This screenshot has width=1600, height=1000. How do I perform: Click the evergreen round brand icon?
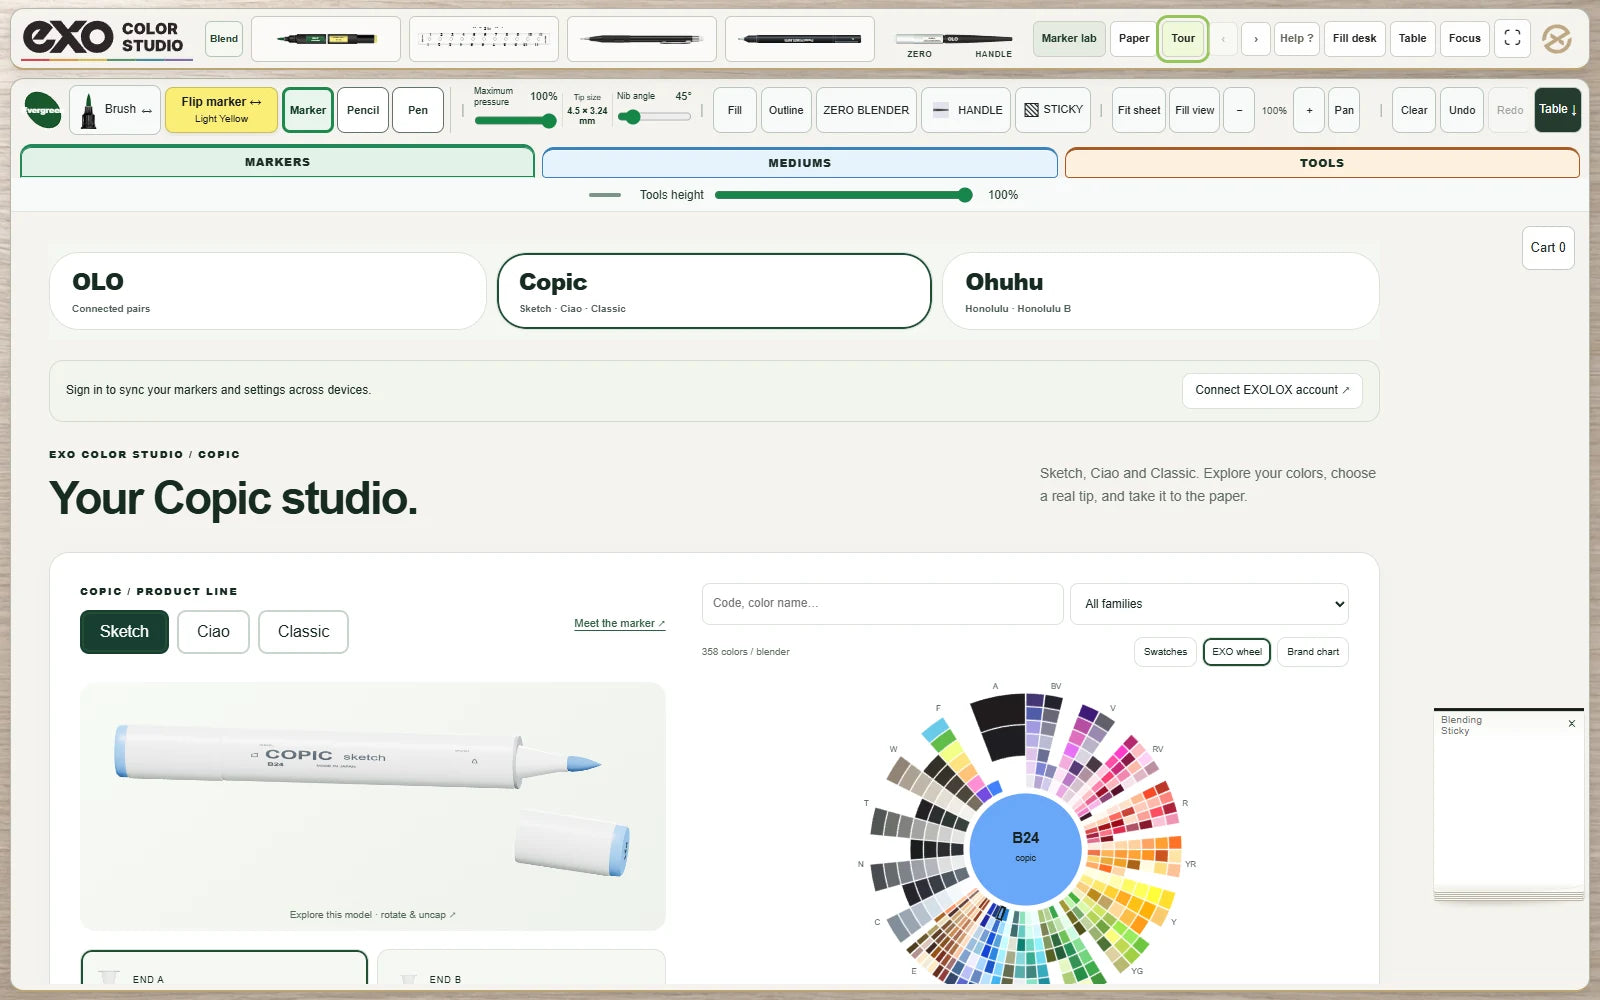[x=43, y=110]
